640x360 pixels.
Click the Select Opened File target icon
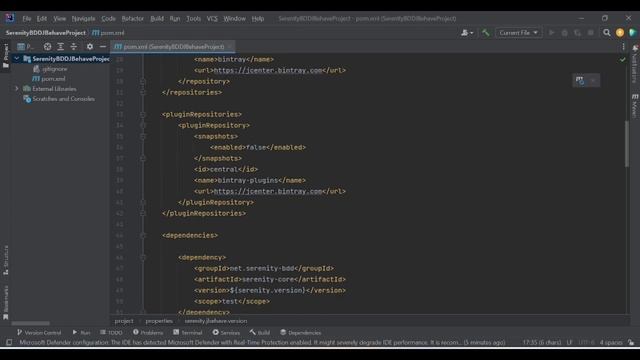tap(47, 47)
